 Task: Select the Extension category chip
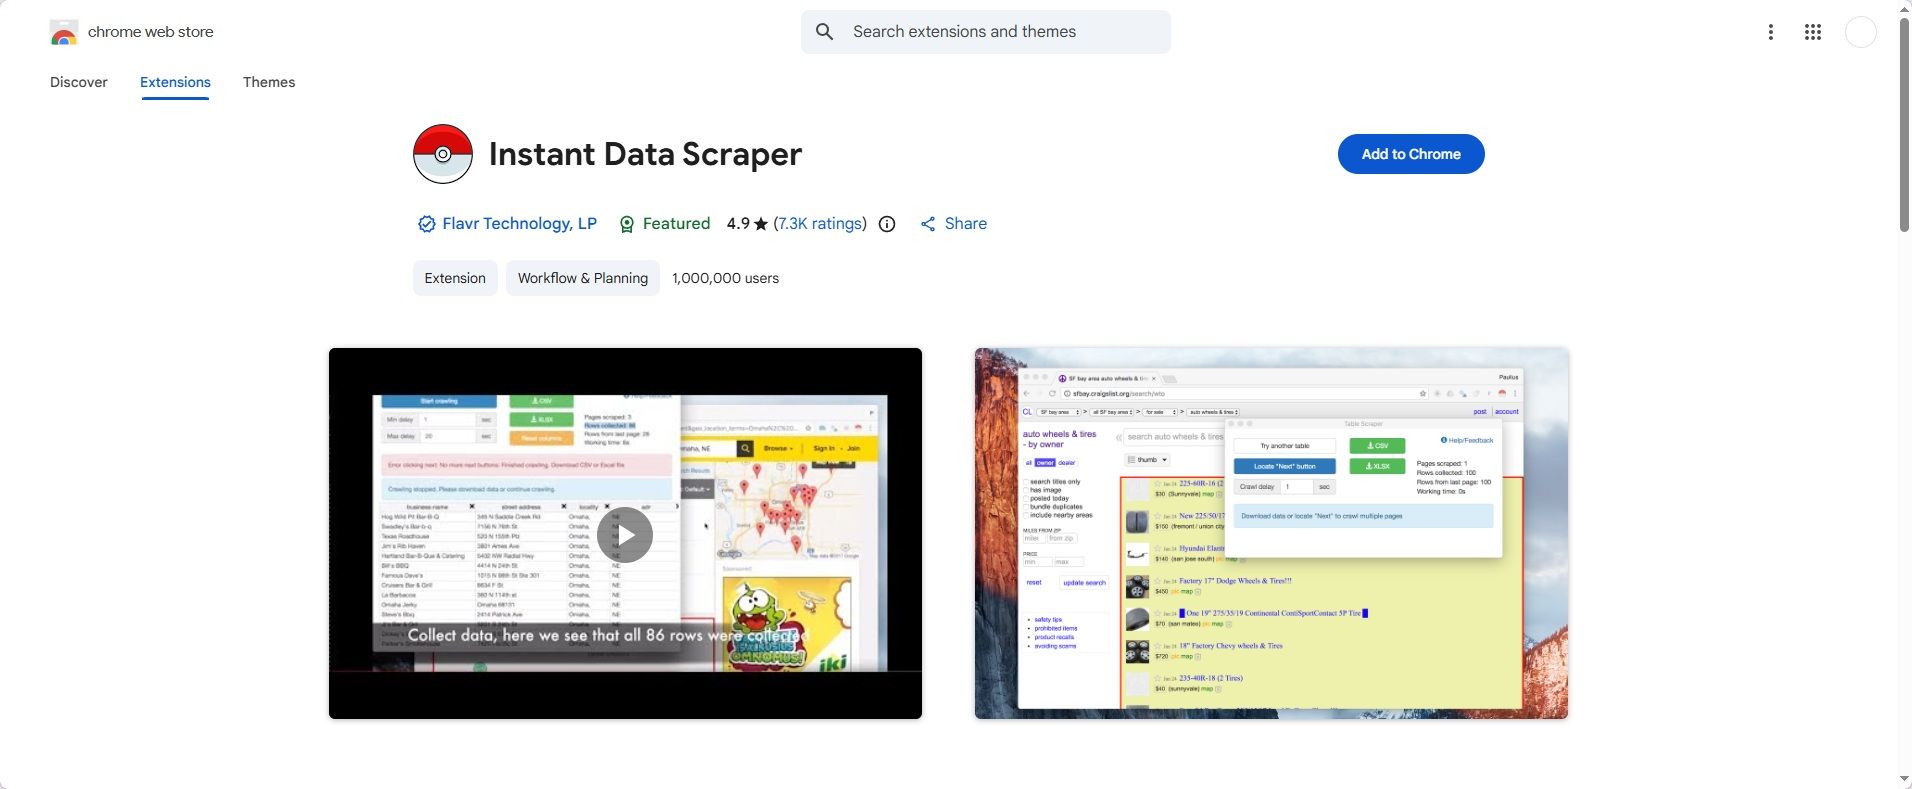pyautogui.click(x=455, y=278)
